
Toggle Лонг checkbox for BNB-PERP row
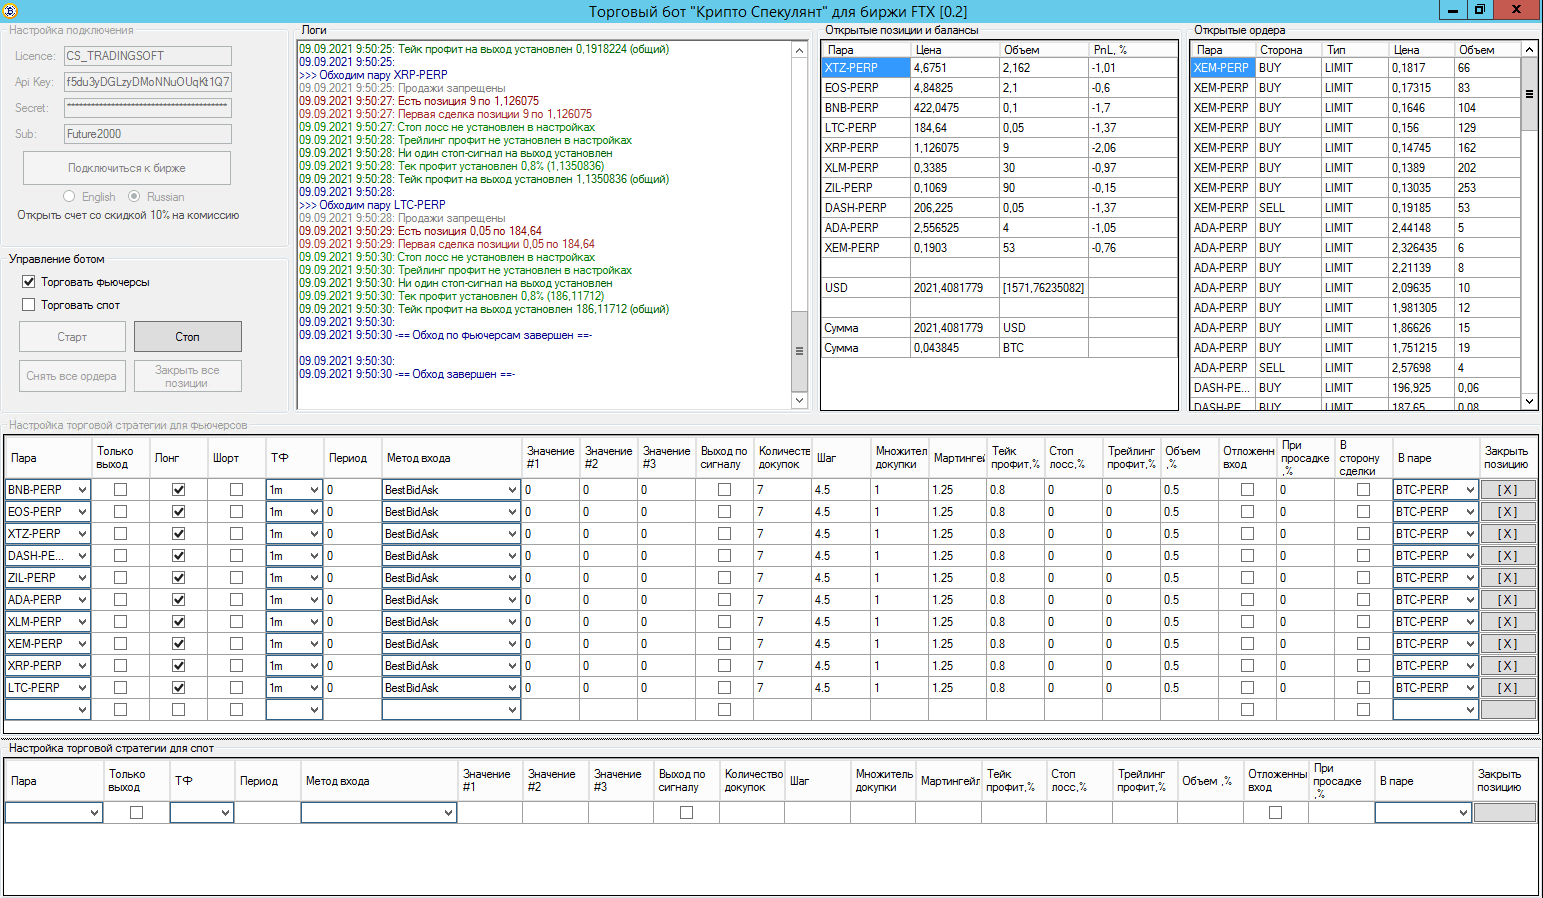pyautogui.click(x=178, y=490)
